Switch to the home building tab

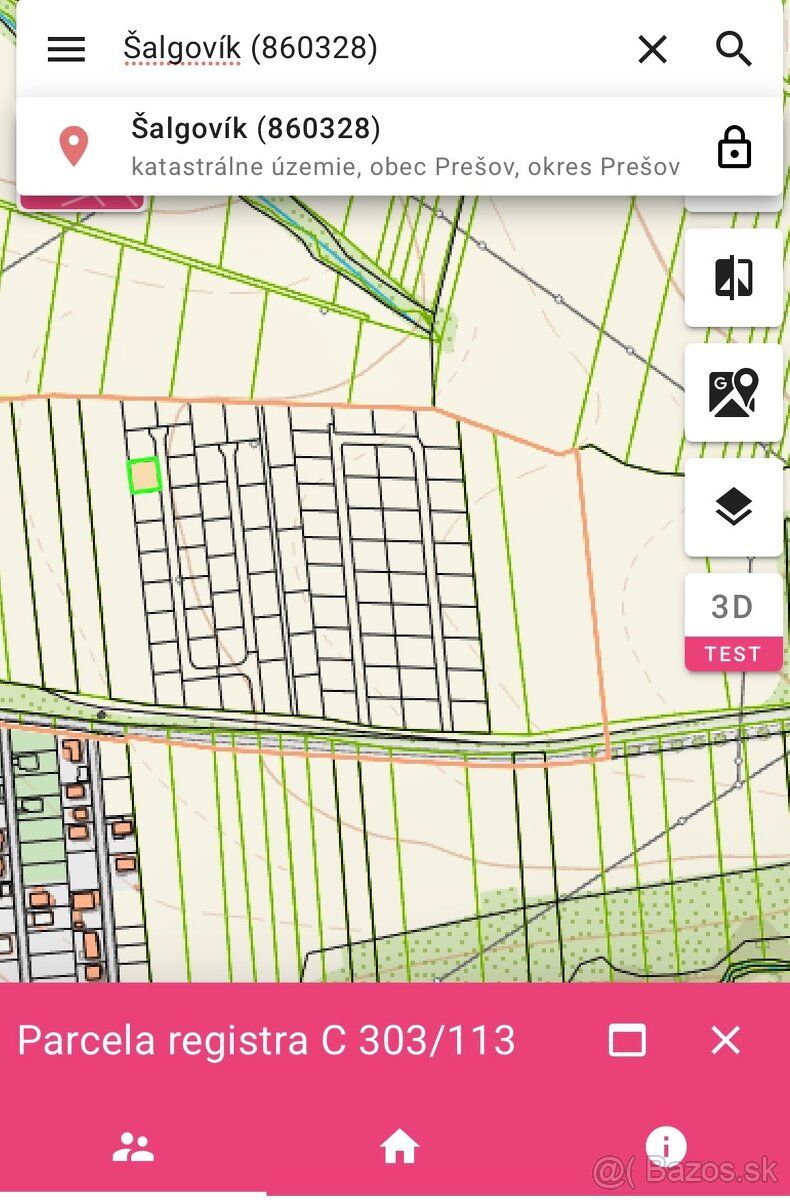point(398,1146)
